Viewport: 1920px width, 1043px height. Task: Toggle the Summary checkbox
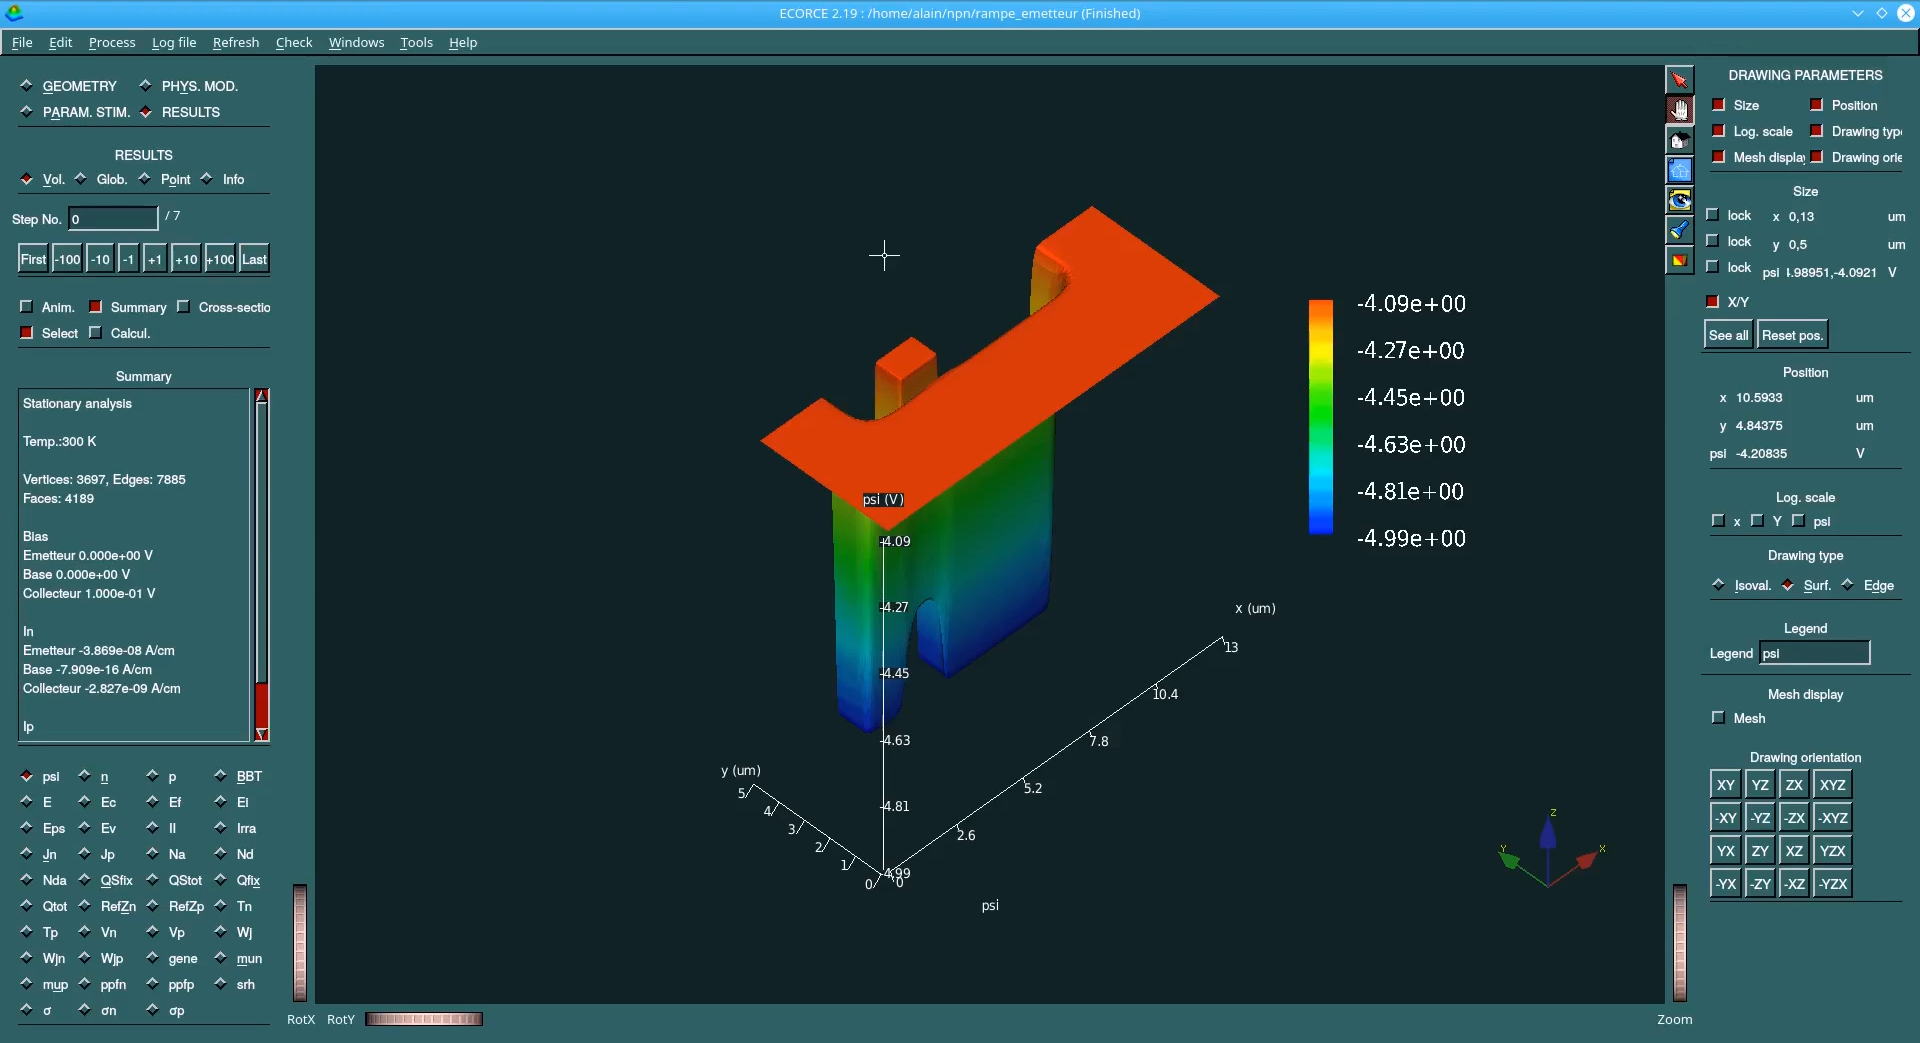pos(96,307)
